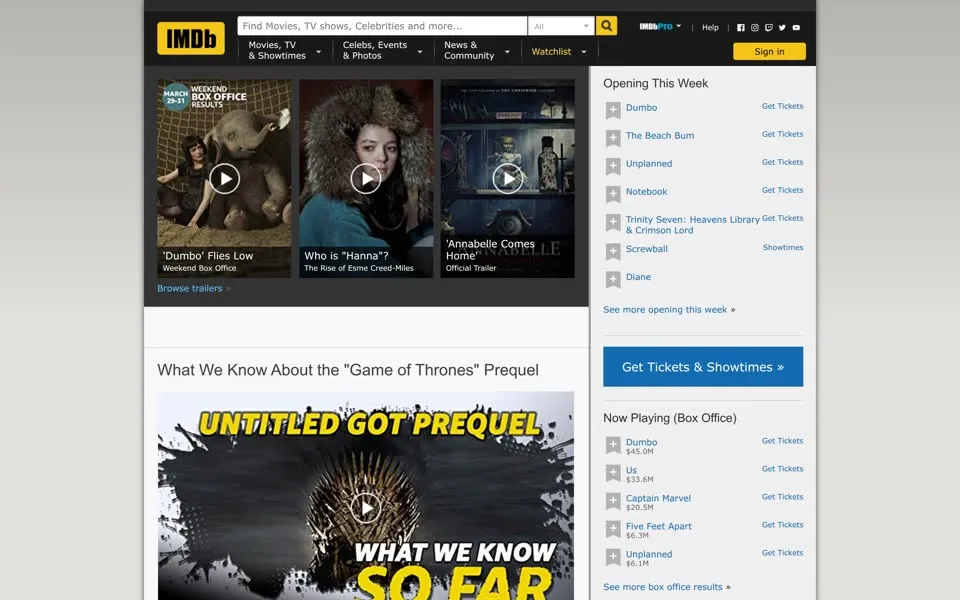Add Dumbo (Opening This Week) to watchlist
The width and height of the screenshot is (960, 600).
(x=613, y=110)
